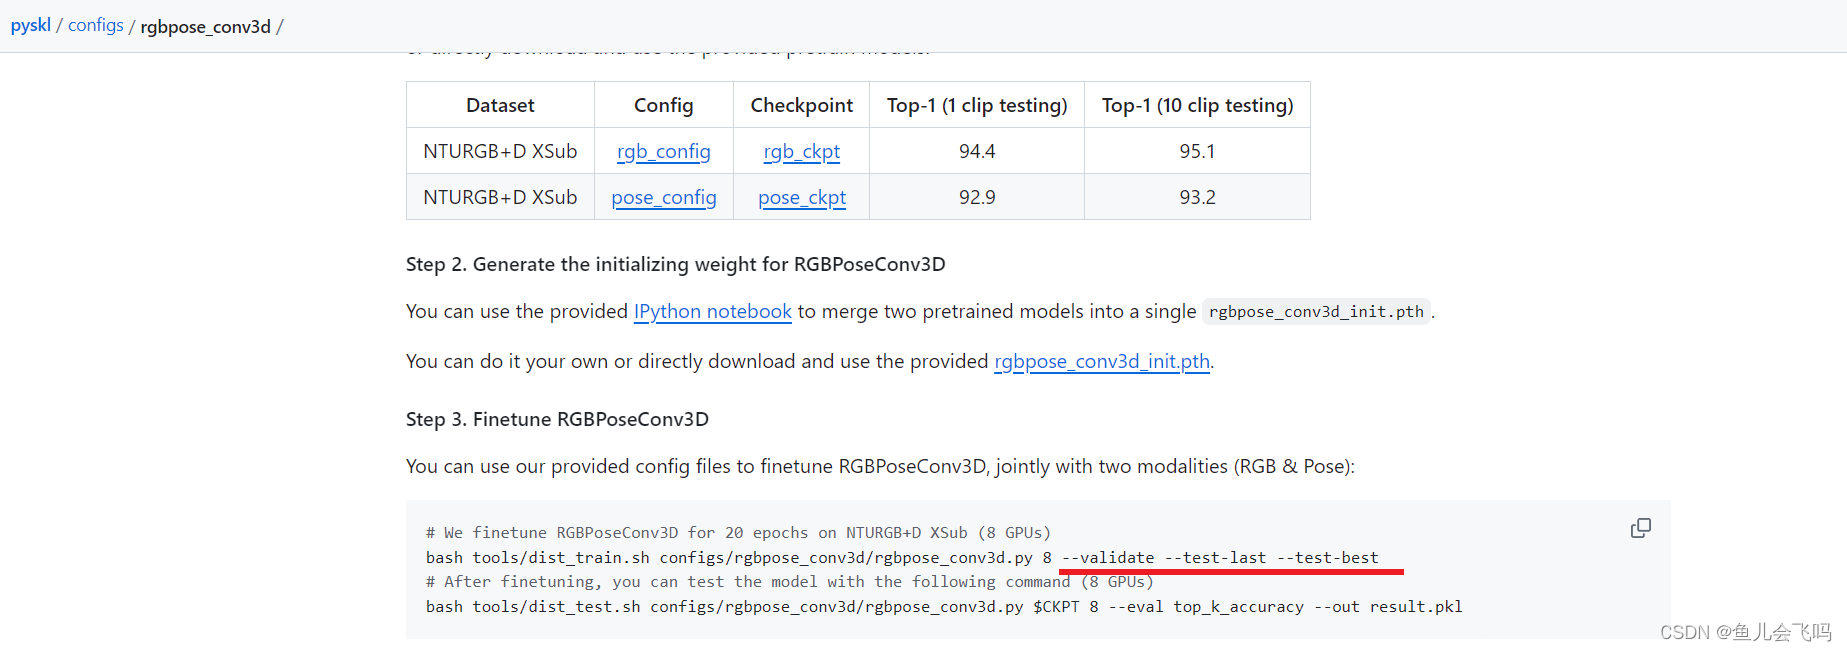
Task: Download checkpoint via the pose_ckpt link
Action: (801, 197)
